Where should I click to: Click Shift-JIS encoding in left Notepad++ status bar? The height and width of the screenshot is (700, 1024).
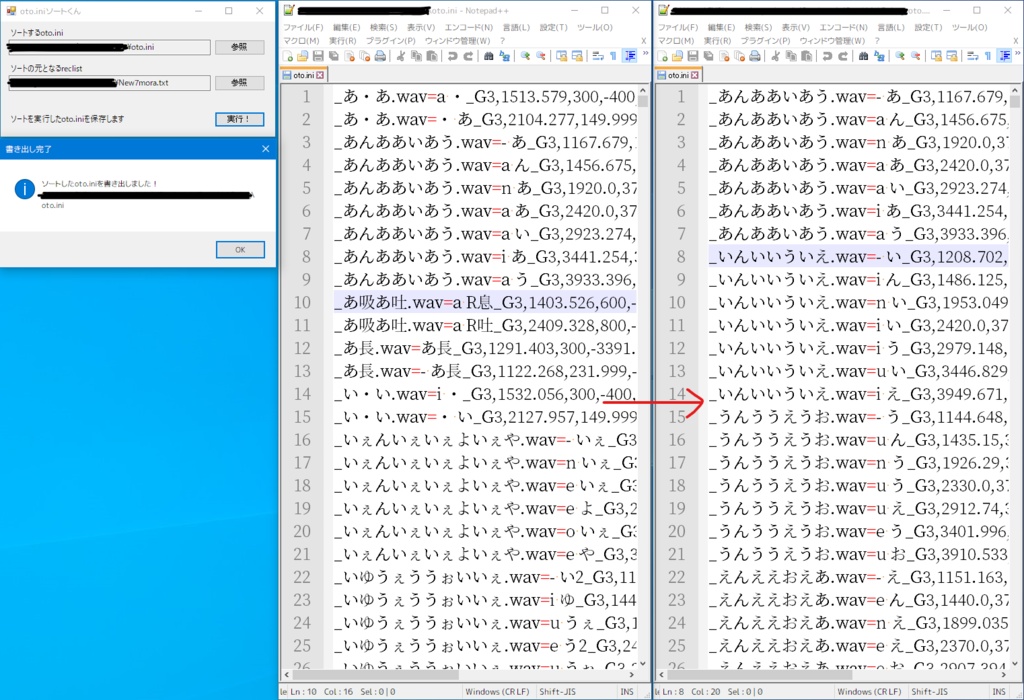tap(557, 692)
